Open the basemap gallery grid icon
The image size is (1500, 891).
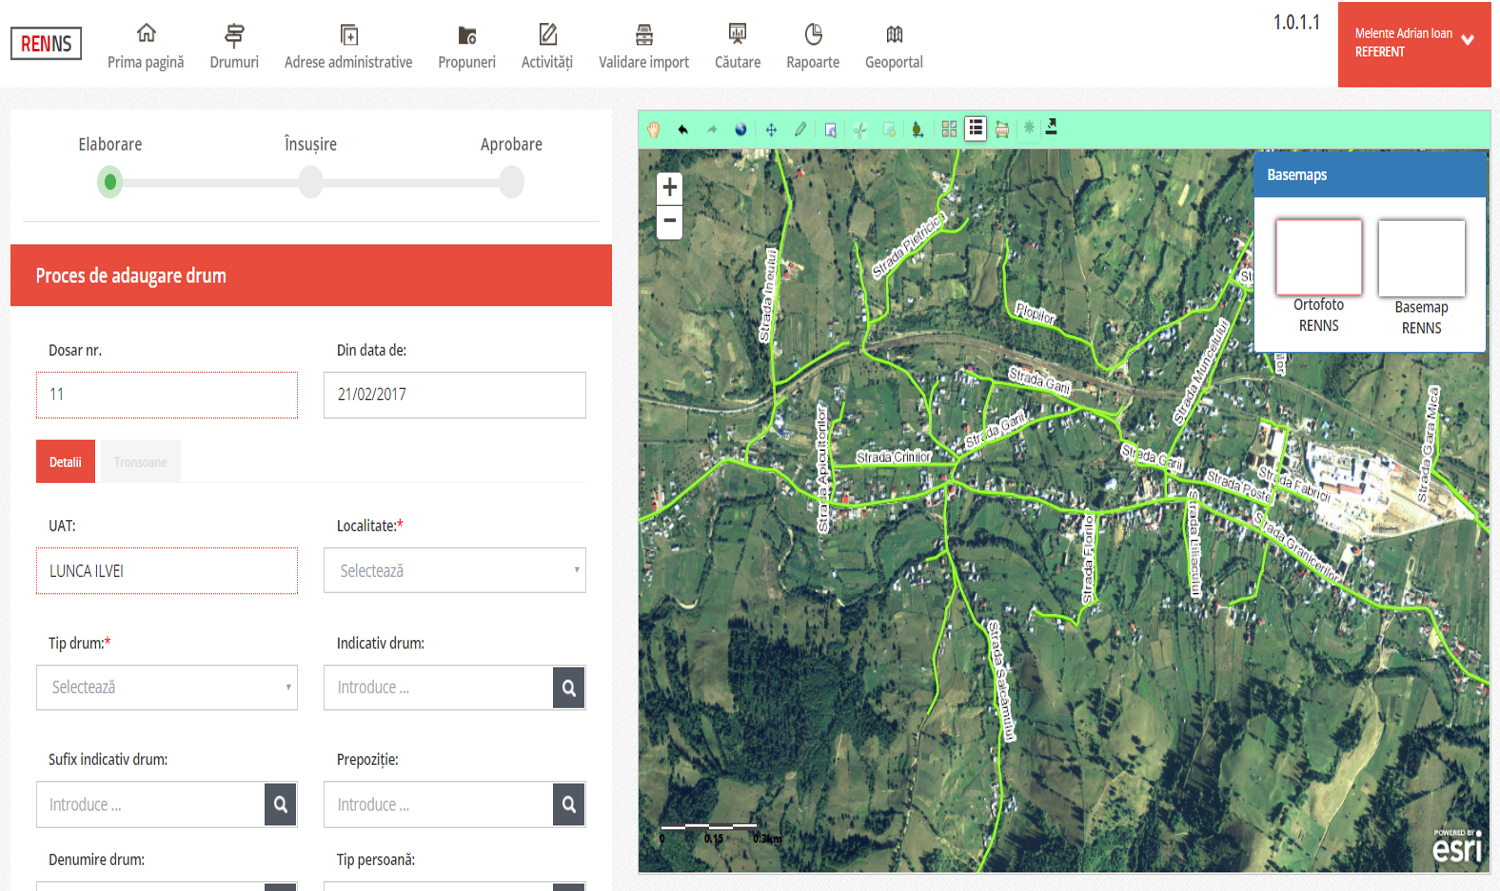coord(949,129)
